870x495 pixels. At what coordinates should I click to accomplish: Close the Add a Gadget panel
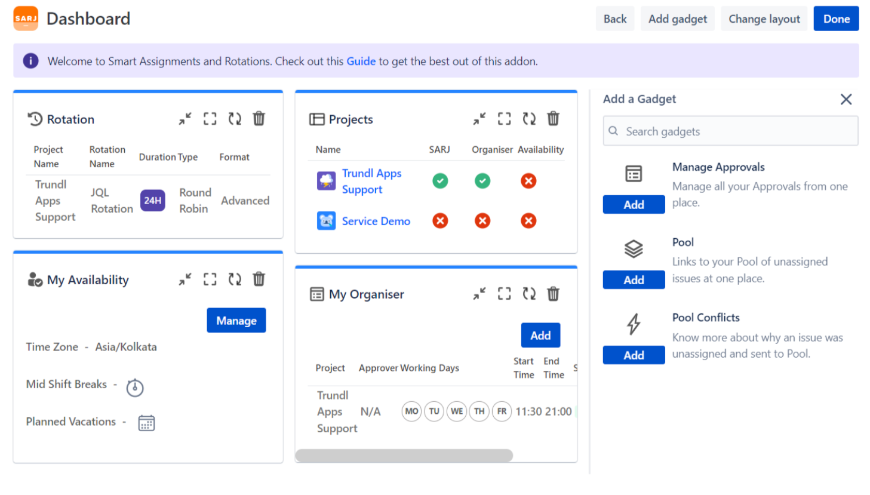[x=846, y=99]
